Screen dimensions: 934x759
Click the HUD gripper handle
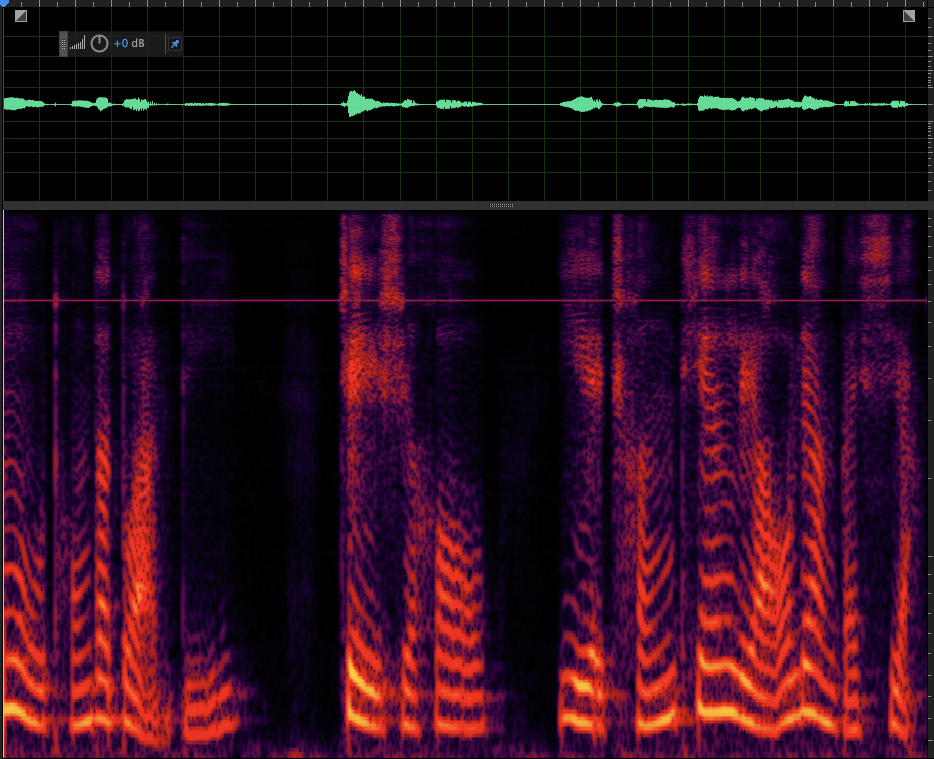click(x=63, y=44)
